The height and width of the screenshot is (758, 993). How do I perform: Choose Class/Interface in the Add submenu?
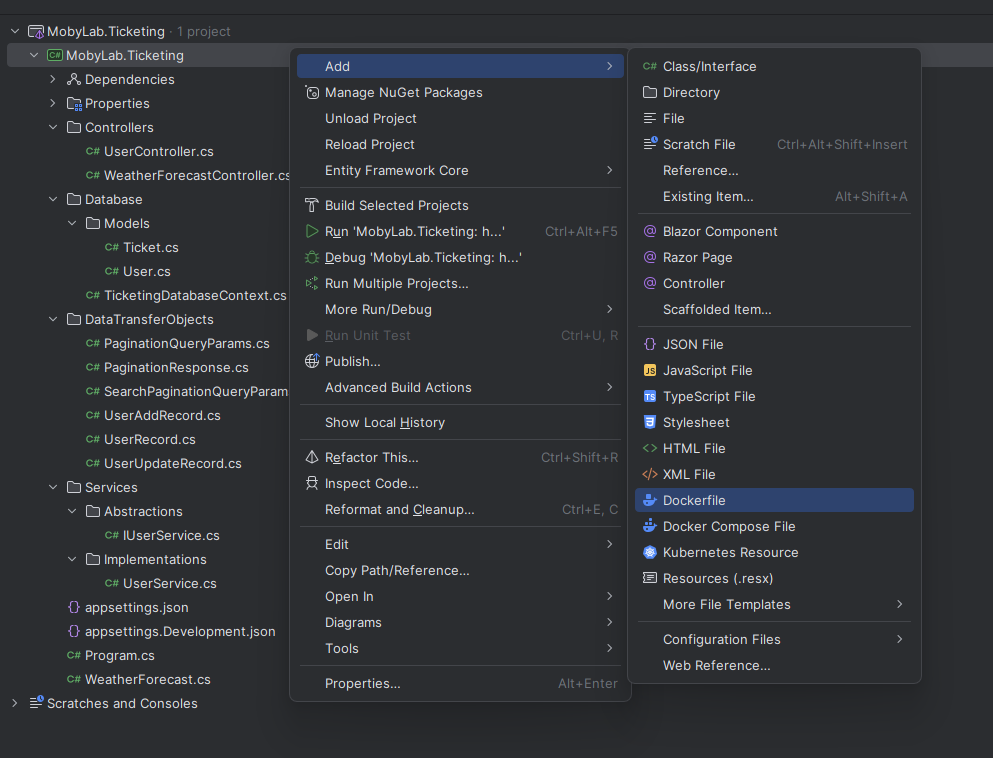coord(709,66)
